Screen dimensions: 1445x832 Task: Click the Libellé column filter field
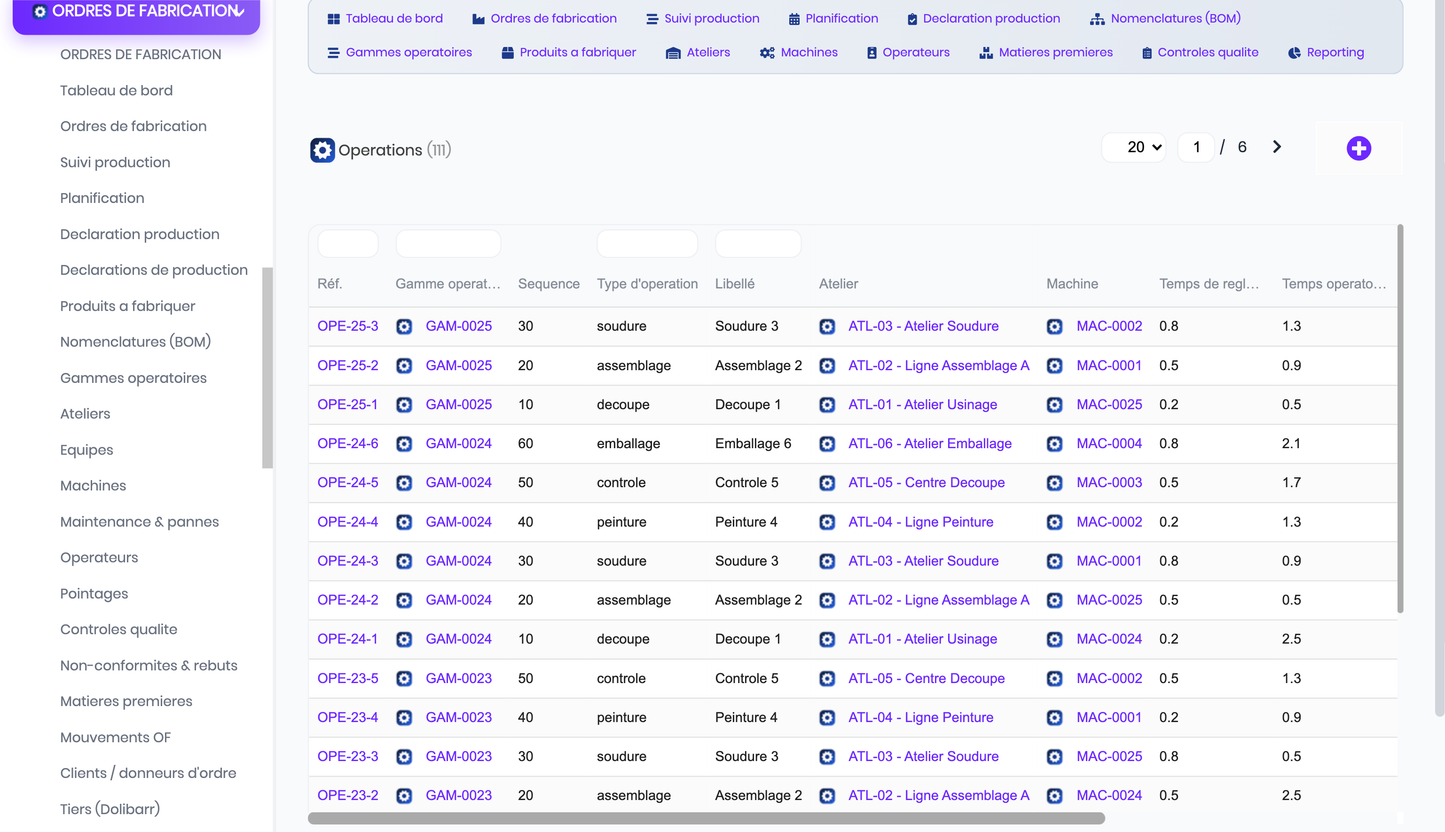[758, 243]
